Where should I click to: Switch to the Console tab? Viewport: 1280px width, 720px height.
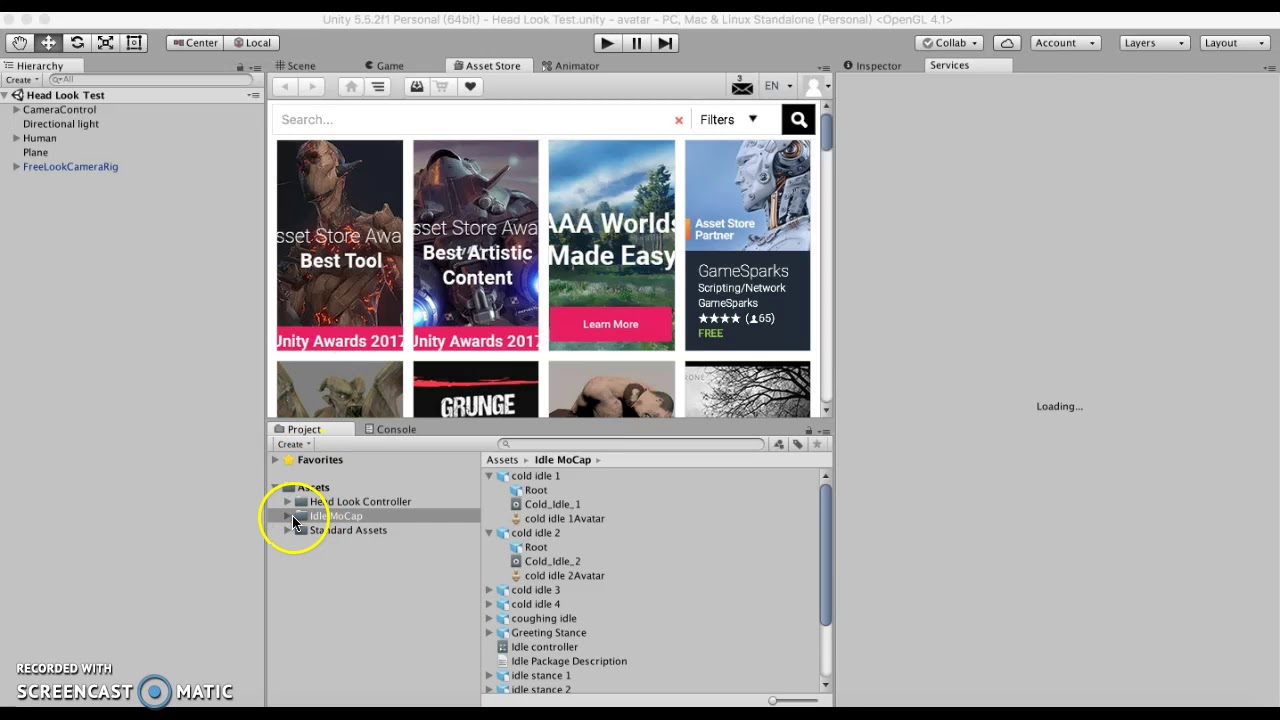pos(390,430)
